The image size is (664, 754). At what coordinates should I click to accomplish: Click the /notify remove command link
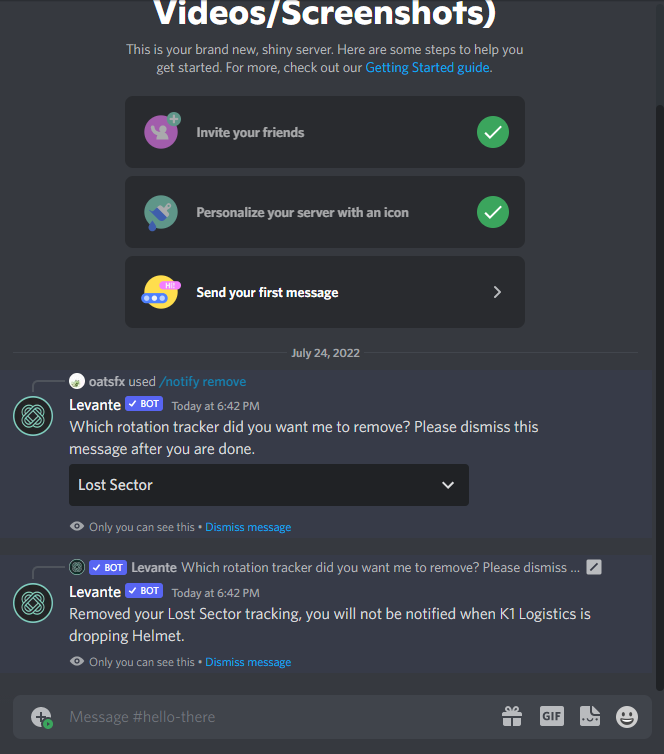pyautogui.click(x=202, y=381)
